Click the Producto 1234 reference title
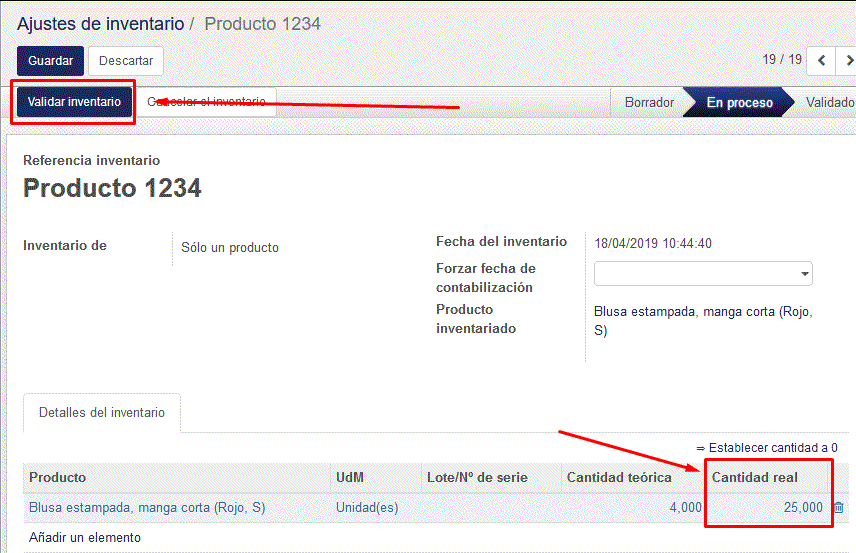The height and width of the screenshot is (553, 856). click(x=112, y=188)
